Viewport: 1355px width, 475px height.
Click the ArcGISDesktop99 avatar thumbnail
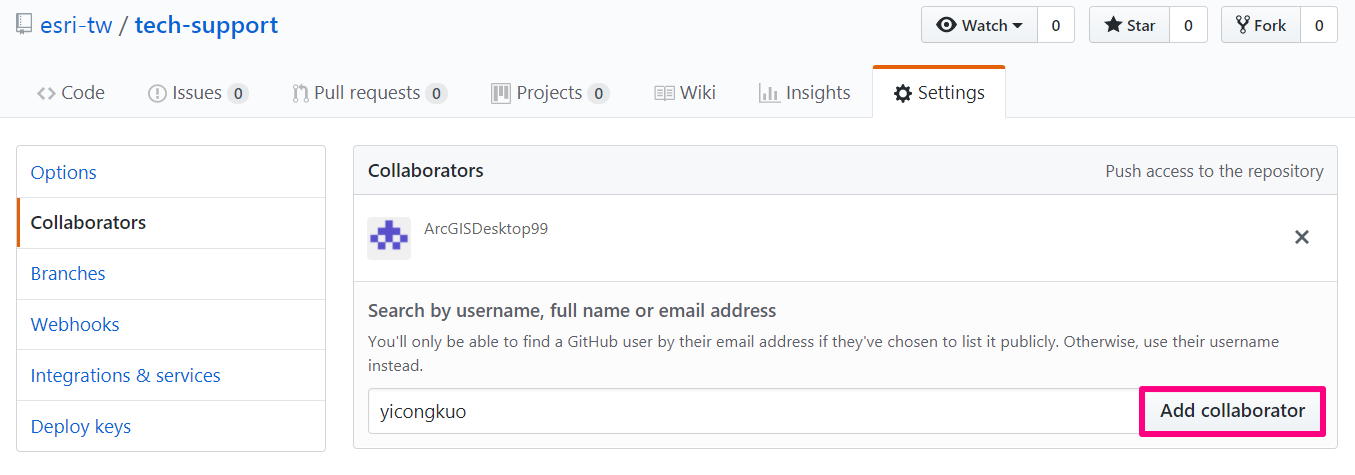pos(389,239)
